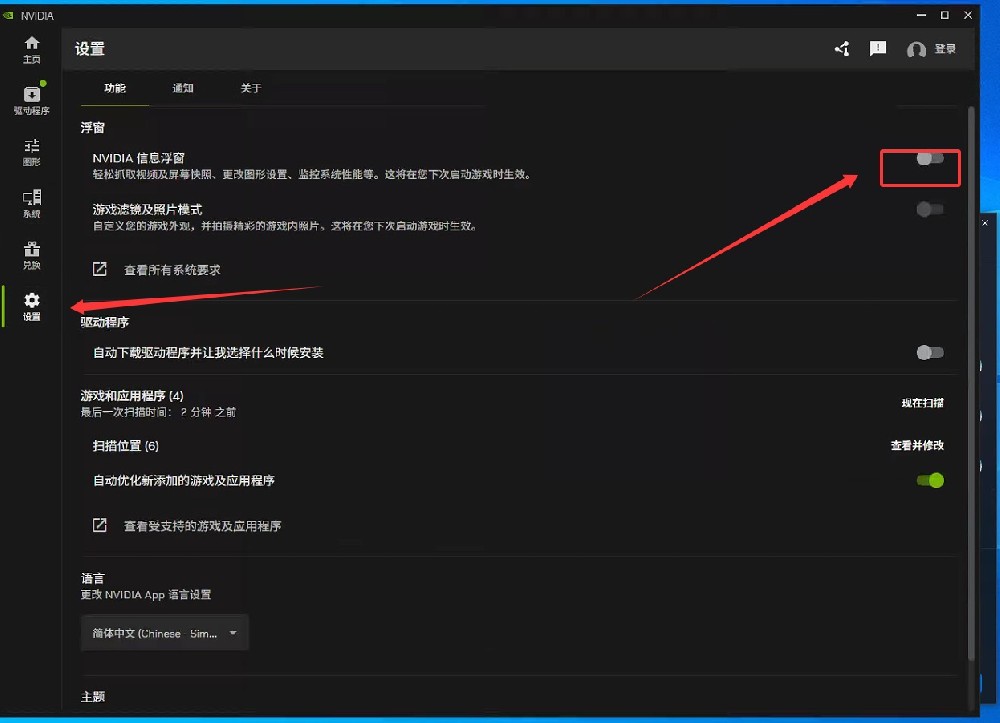Click 游戏和应用程序 (4) heading
Image resolution: width=1000 pixels, height=723 pixels.
pos(132,396)
